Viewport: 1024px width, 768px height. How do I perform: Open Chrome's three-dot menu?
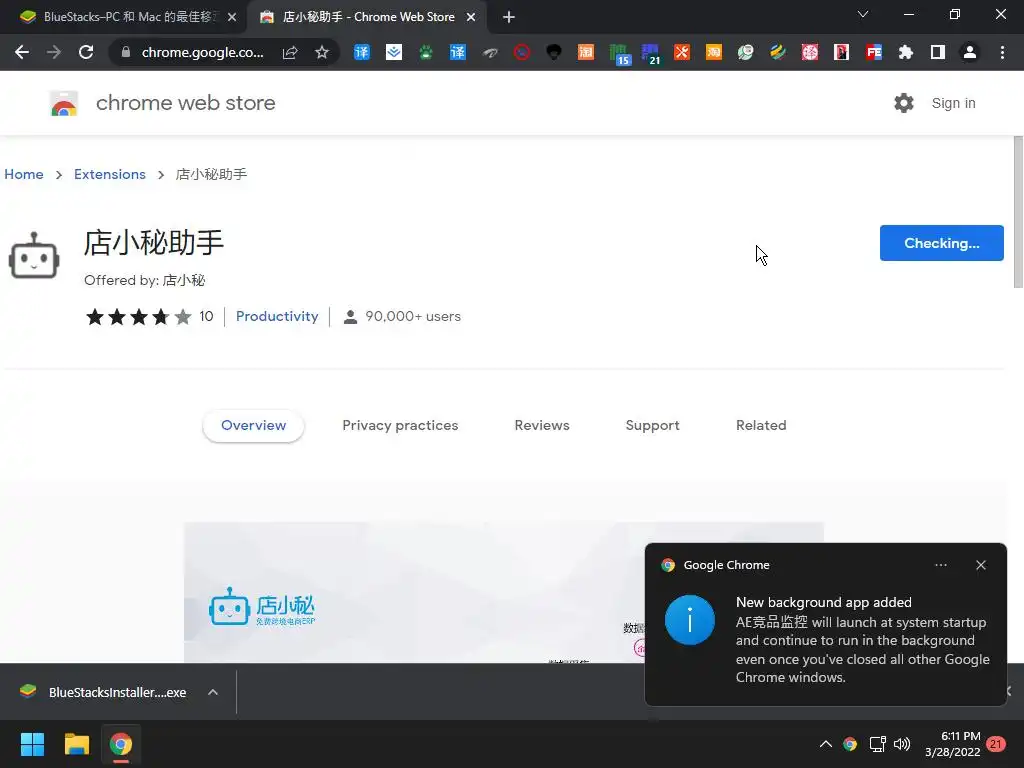[1002, 52]
